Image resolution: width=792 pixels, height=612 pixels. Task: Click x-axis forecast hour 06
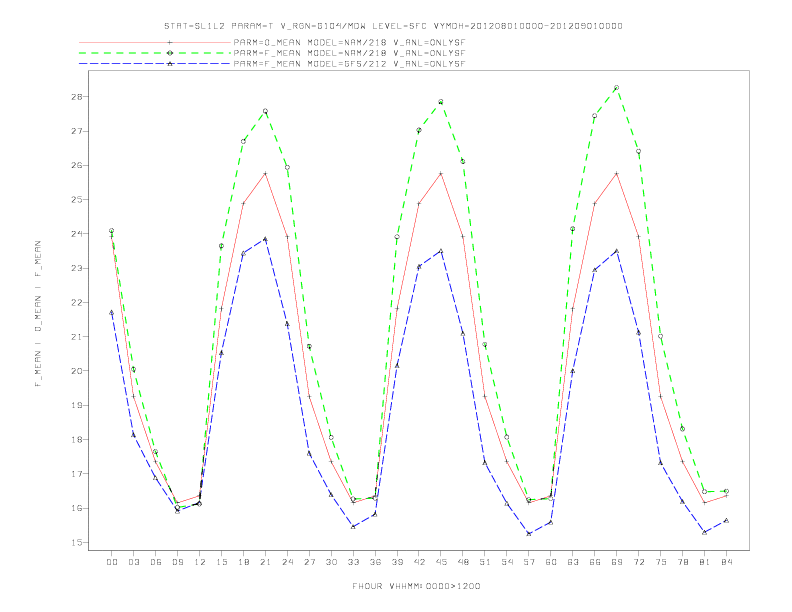click(156, 562)
